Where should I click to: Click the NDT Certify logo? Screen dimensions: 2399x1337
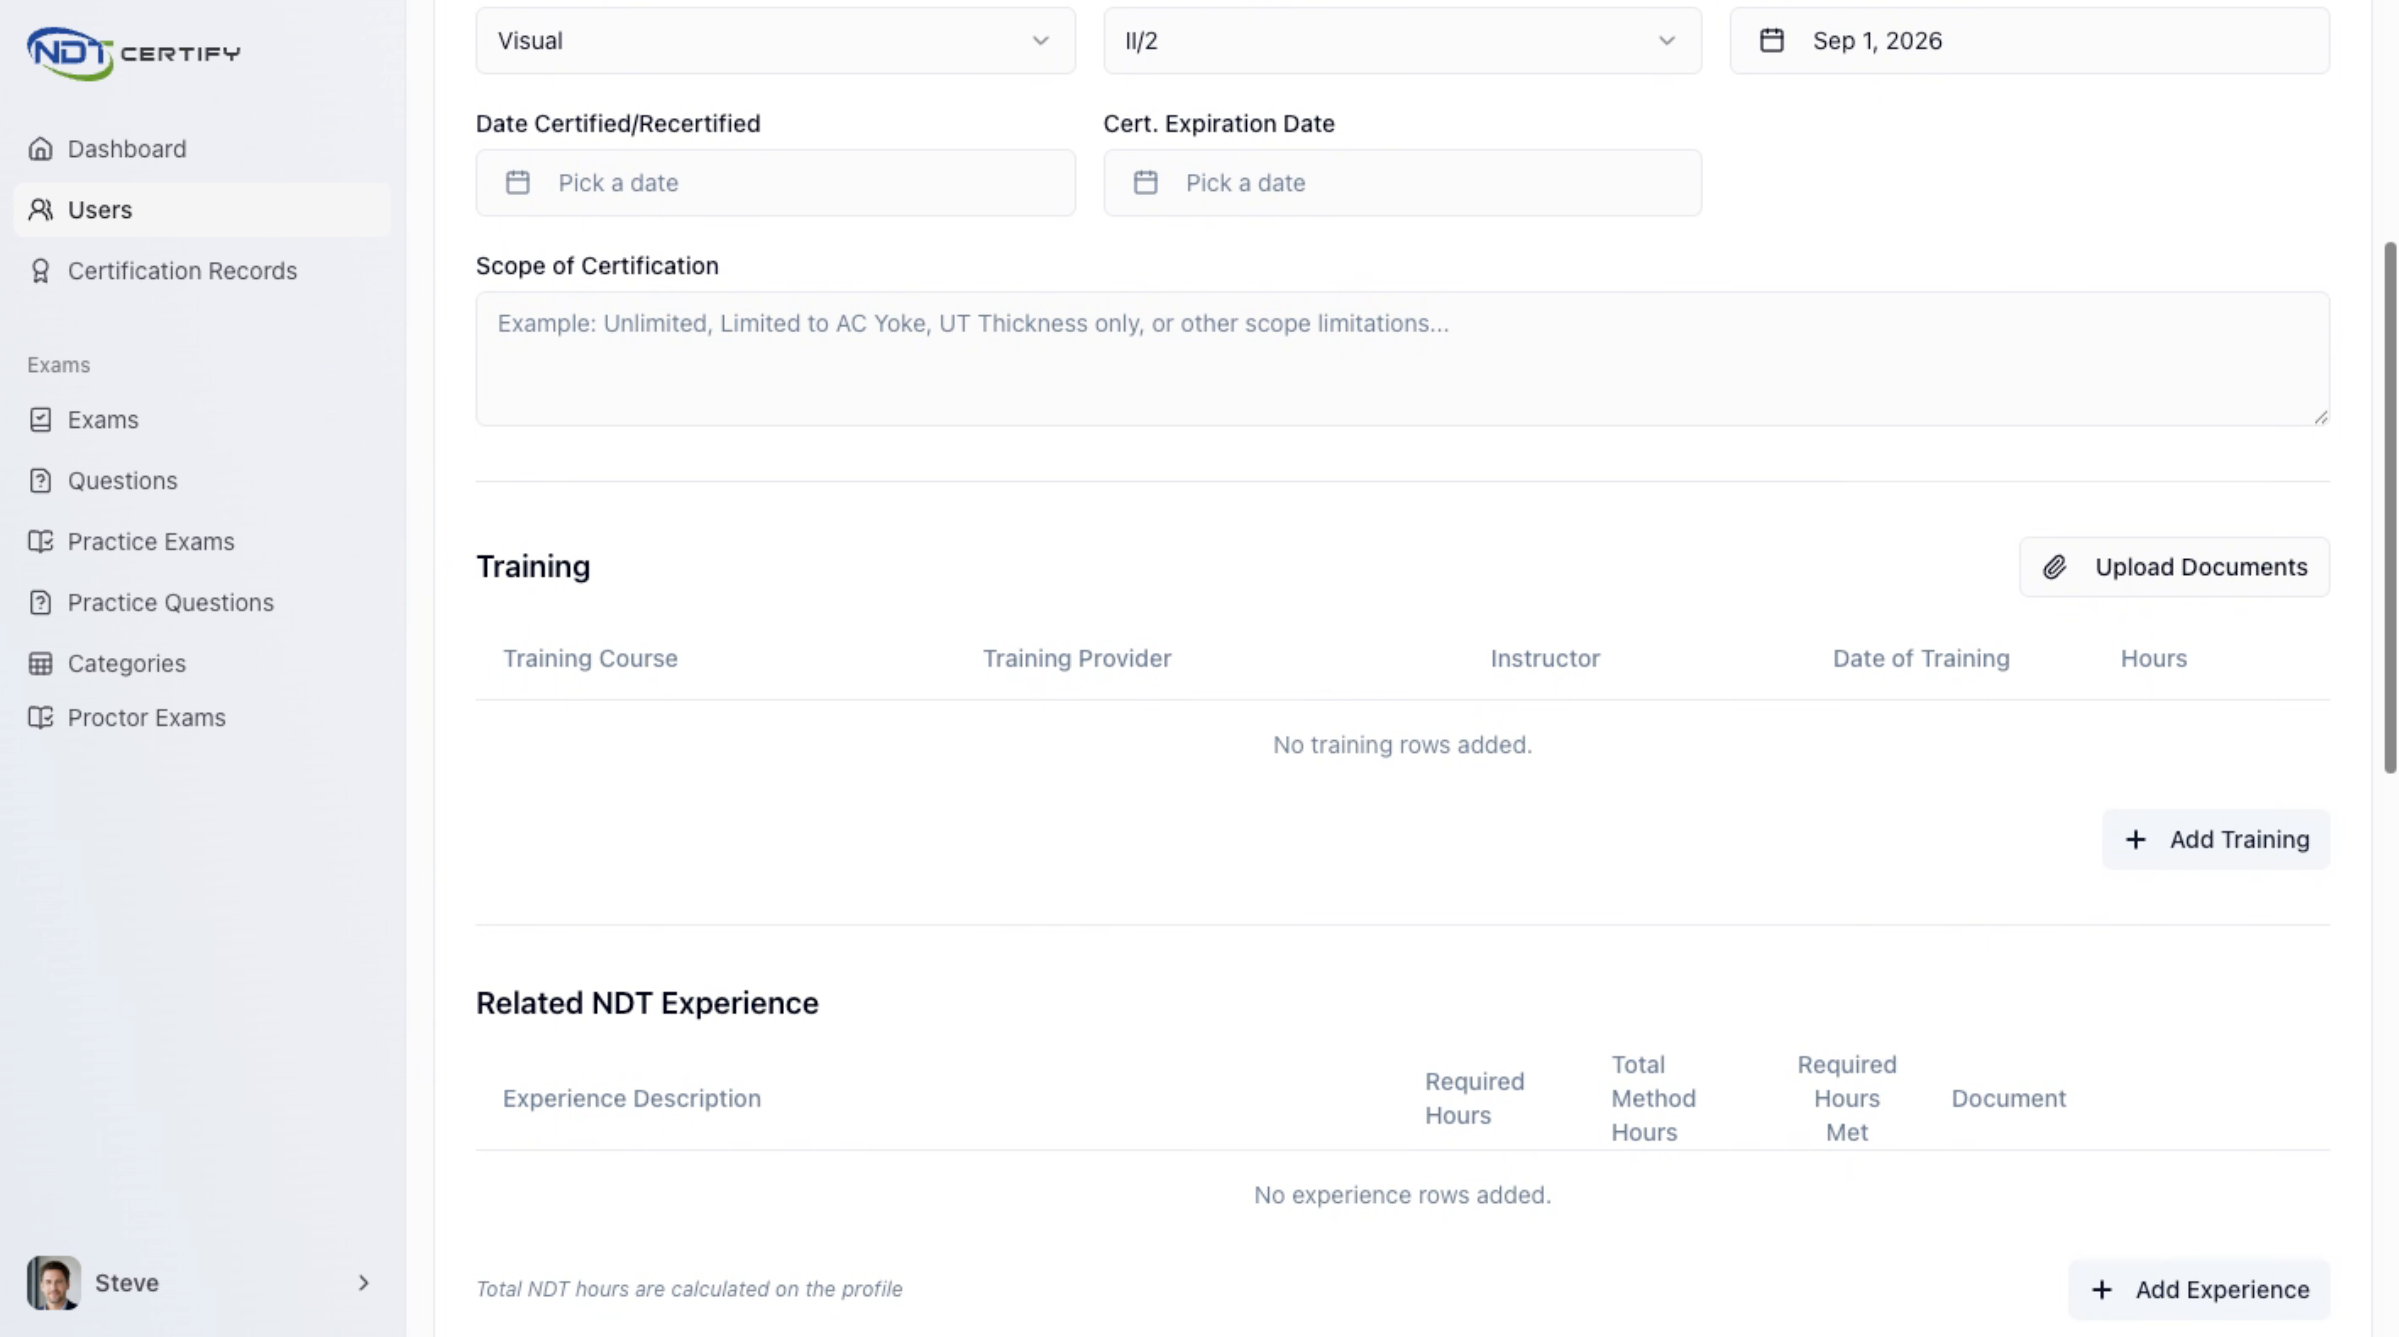133,53
